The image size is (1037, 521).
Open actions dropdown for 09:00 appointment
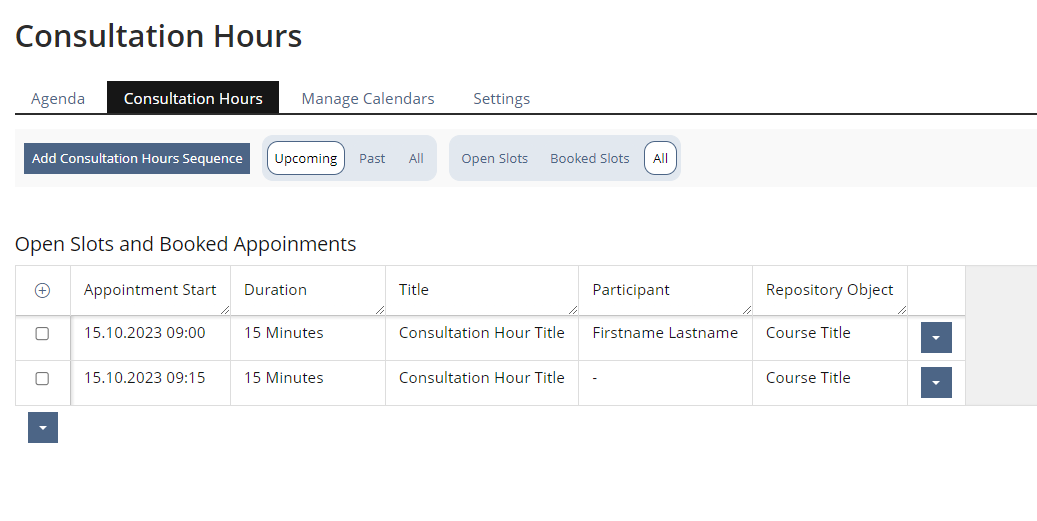point(935,338)
